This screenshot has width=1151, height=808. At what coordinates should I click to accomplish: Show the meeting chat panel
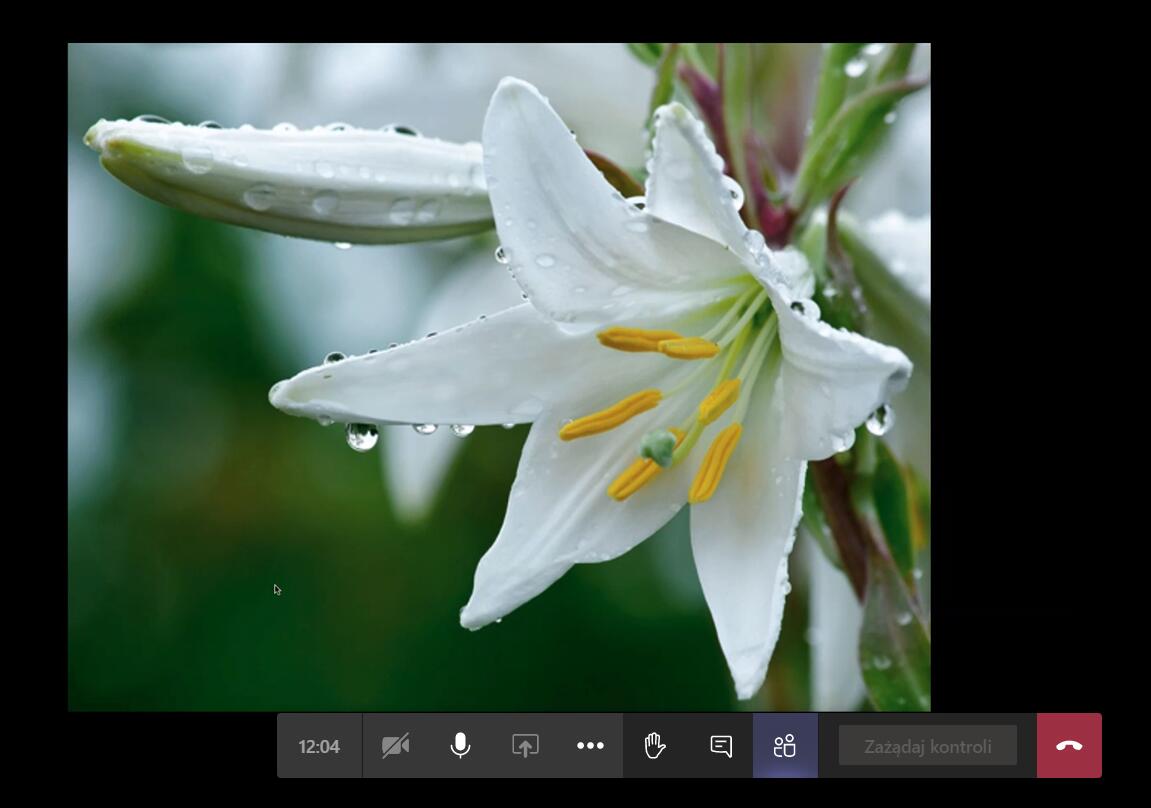point(721,746)
